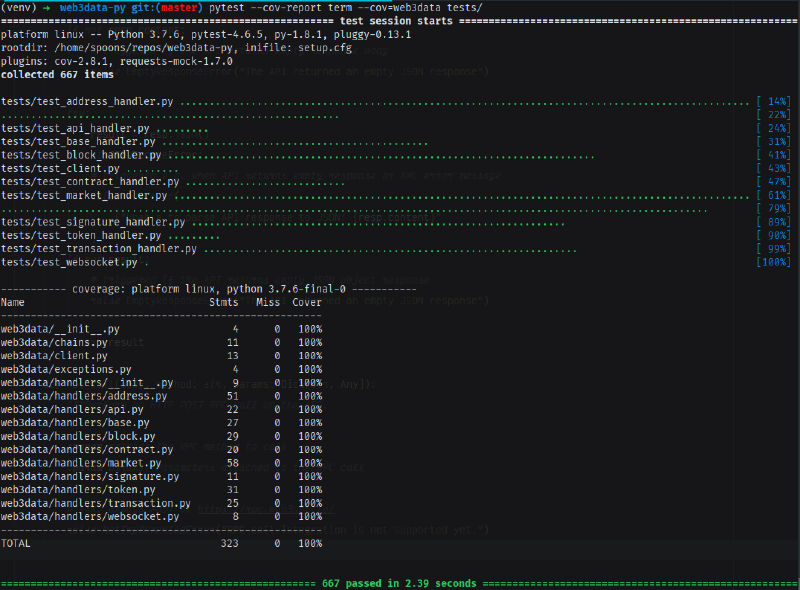Click the '667 passed in 2.39 seconds' summary
The image size is (800, 590).
(399, 583)
